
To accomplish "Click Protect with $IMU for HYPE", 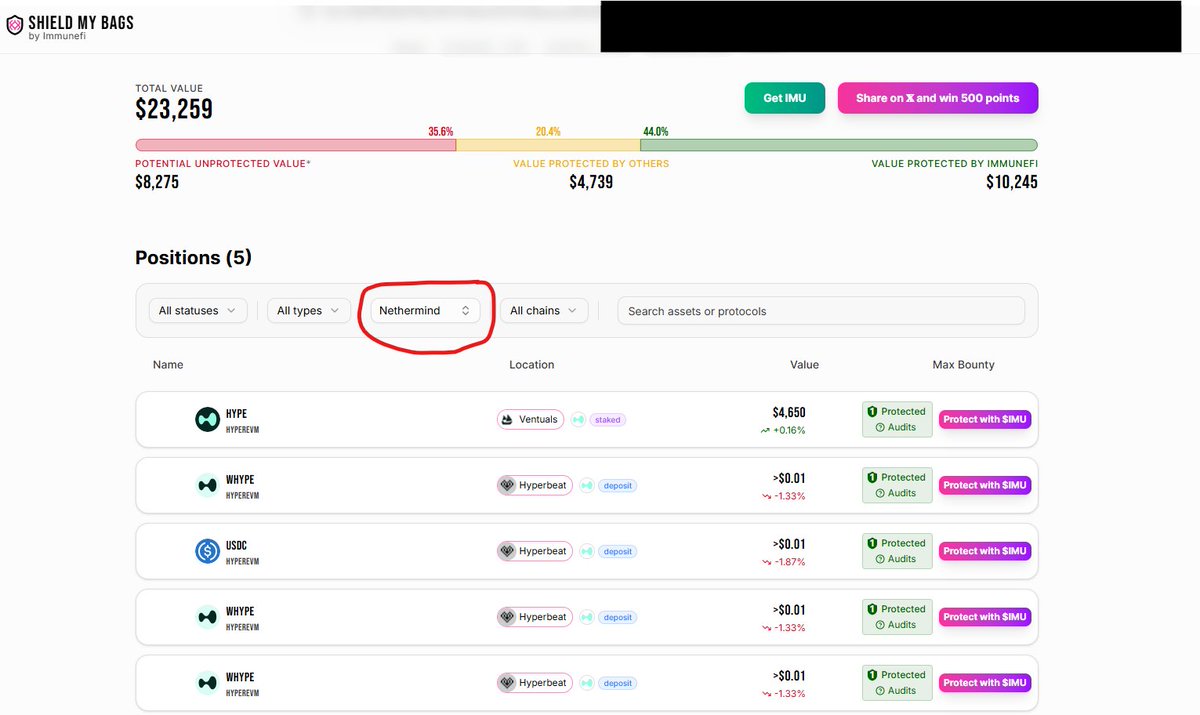I will coord(984,420).
